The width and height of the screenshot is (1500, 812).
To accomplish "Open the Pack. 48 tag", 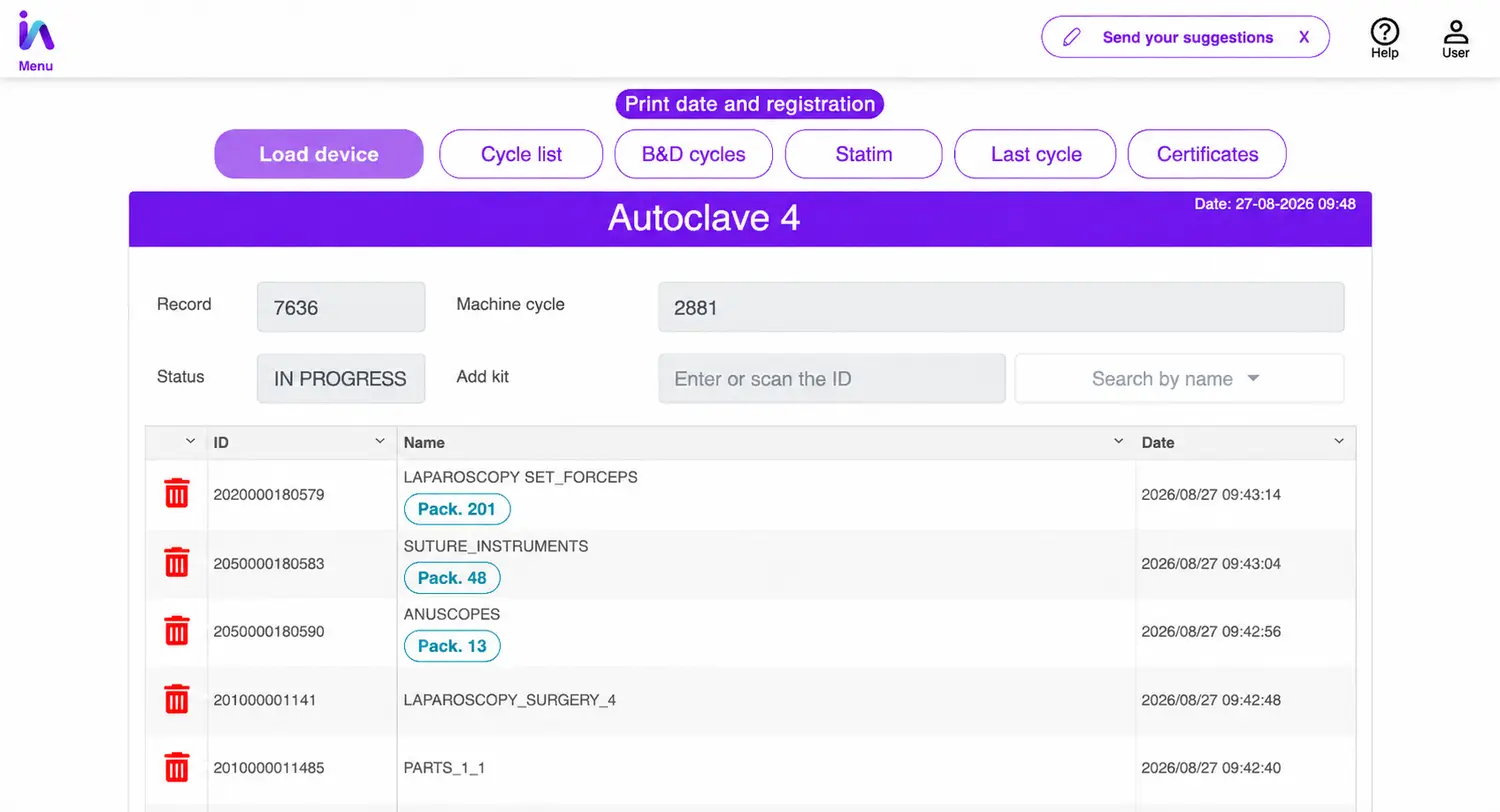I will 452,577.
